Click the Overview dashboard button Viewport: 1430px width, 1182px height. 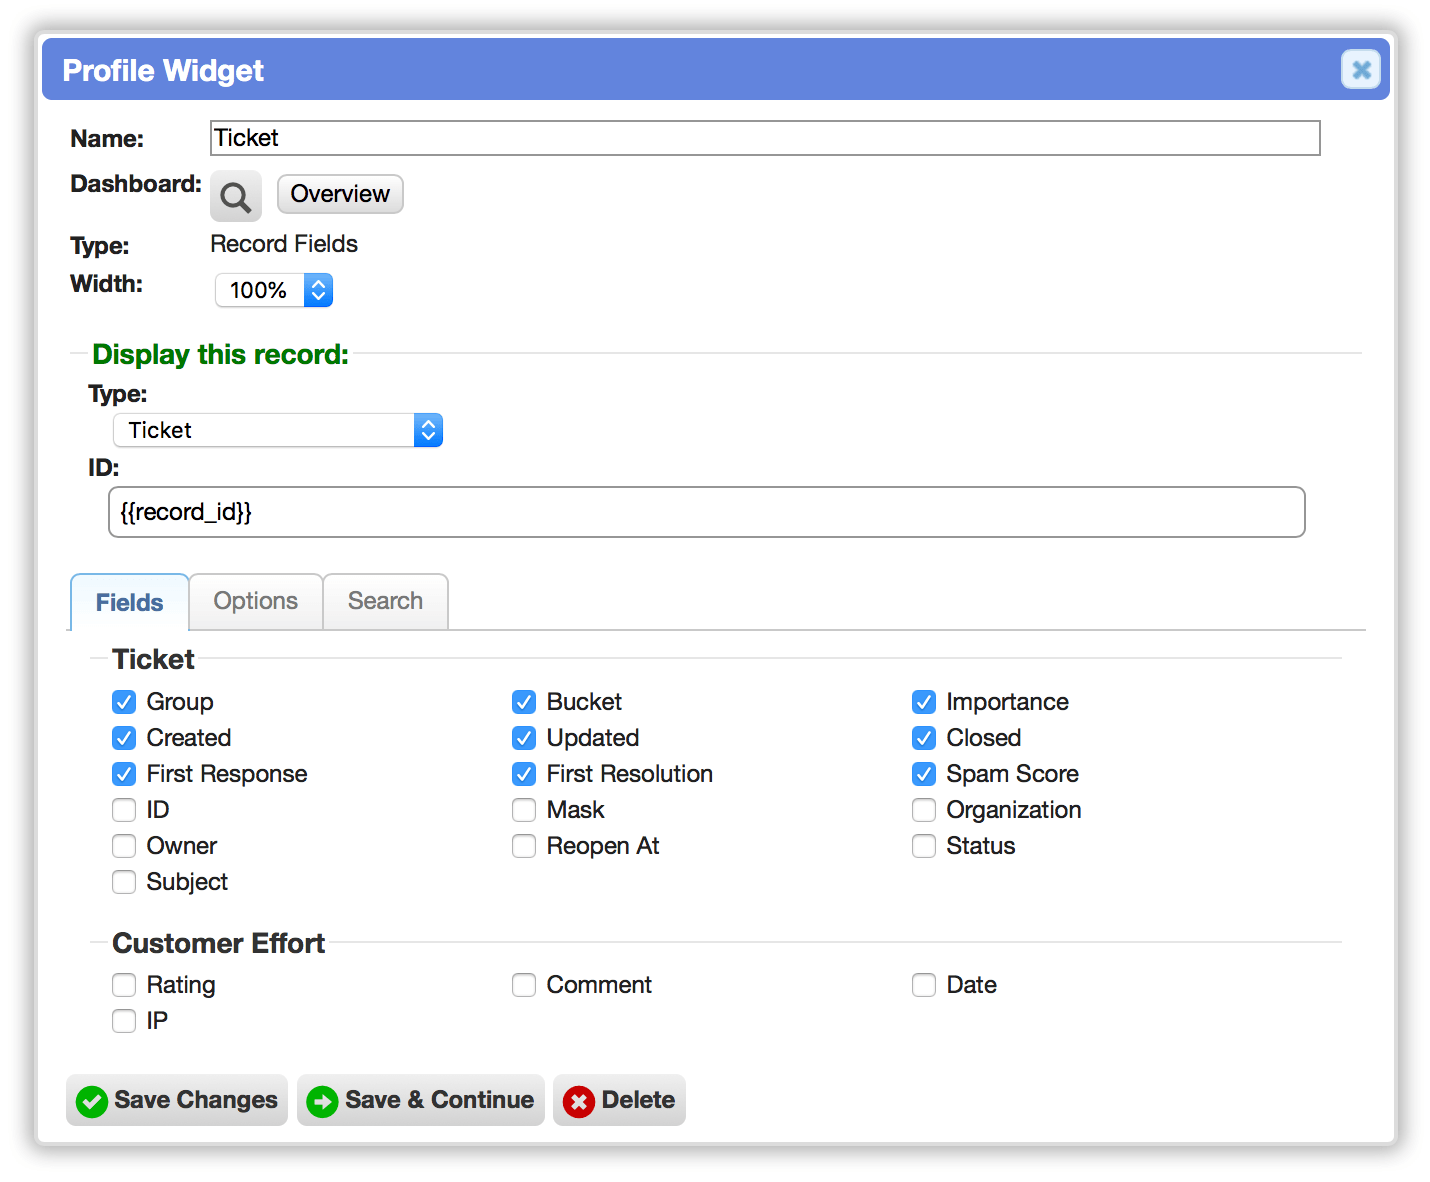coord(340,194)
